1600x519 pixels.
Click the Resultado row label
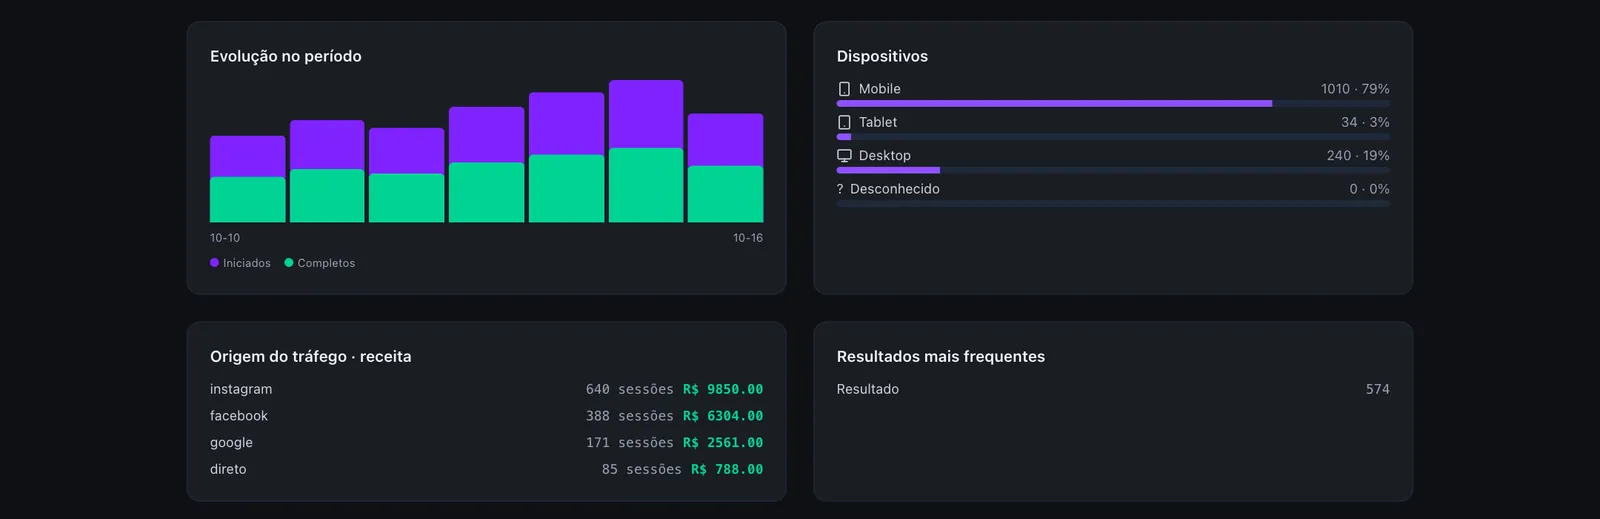(868, 389)
